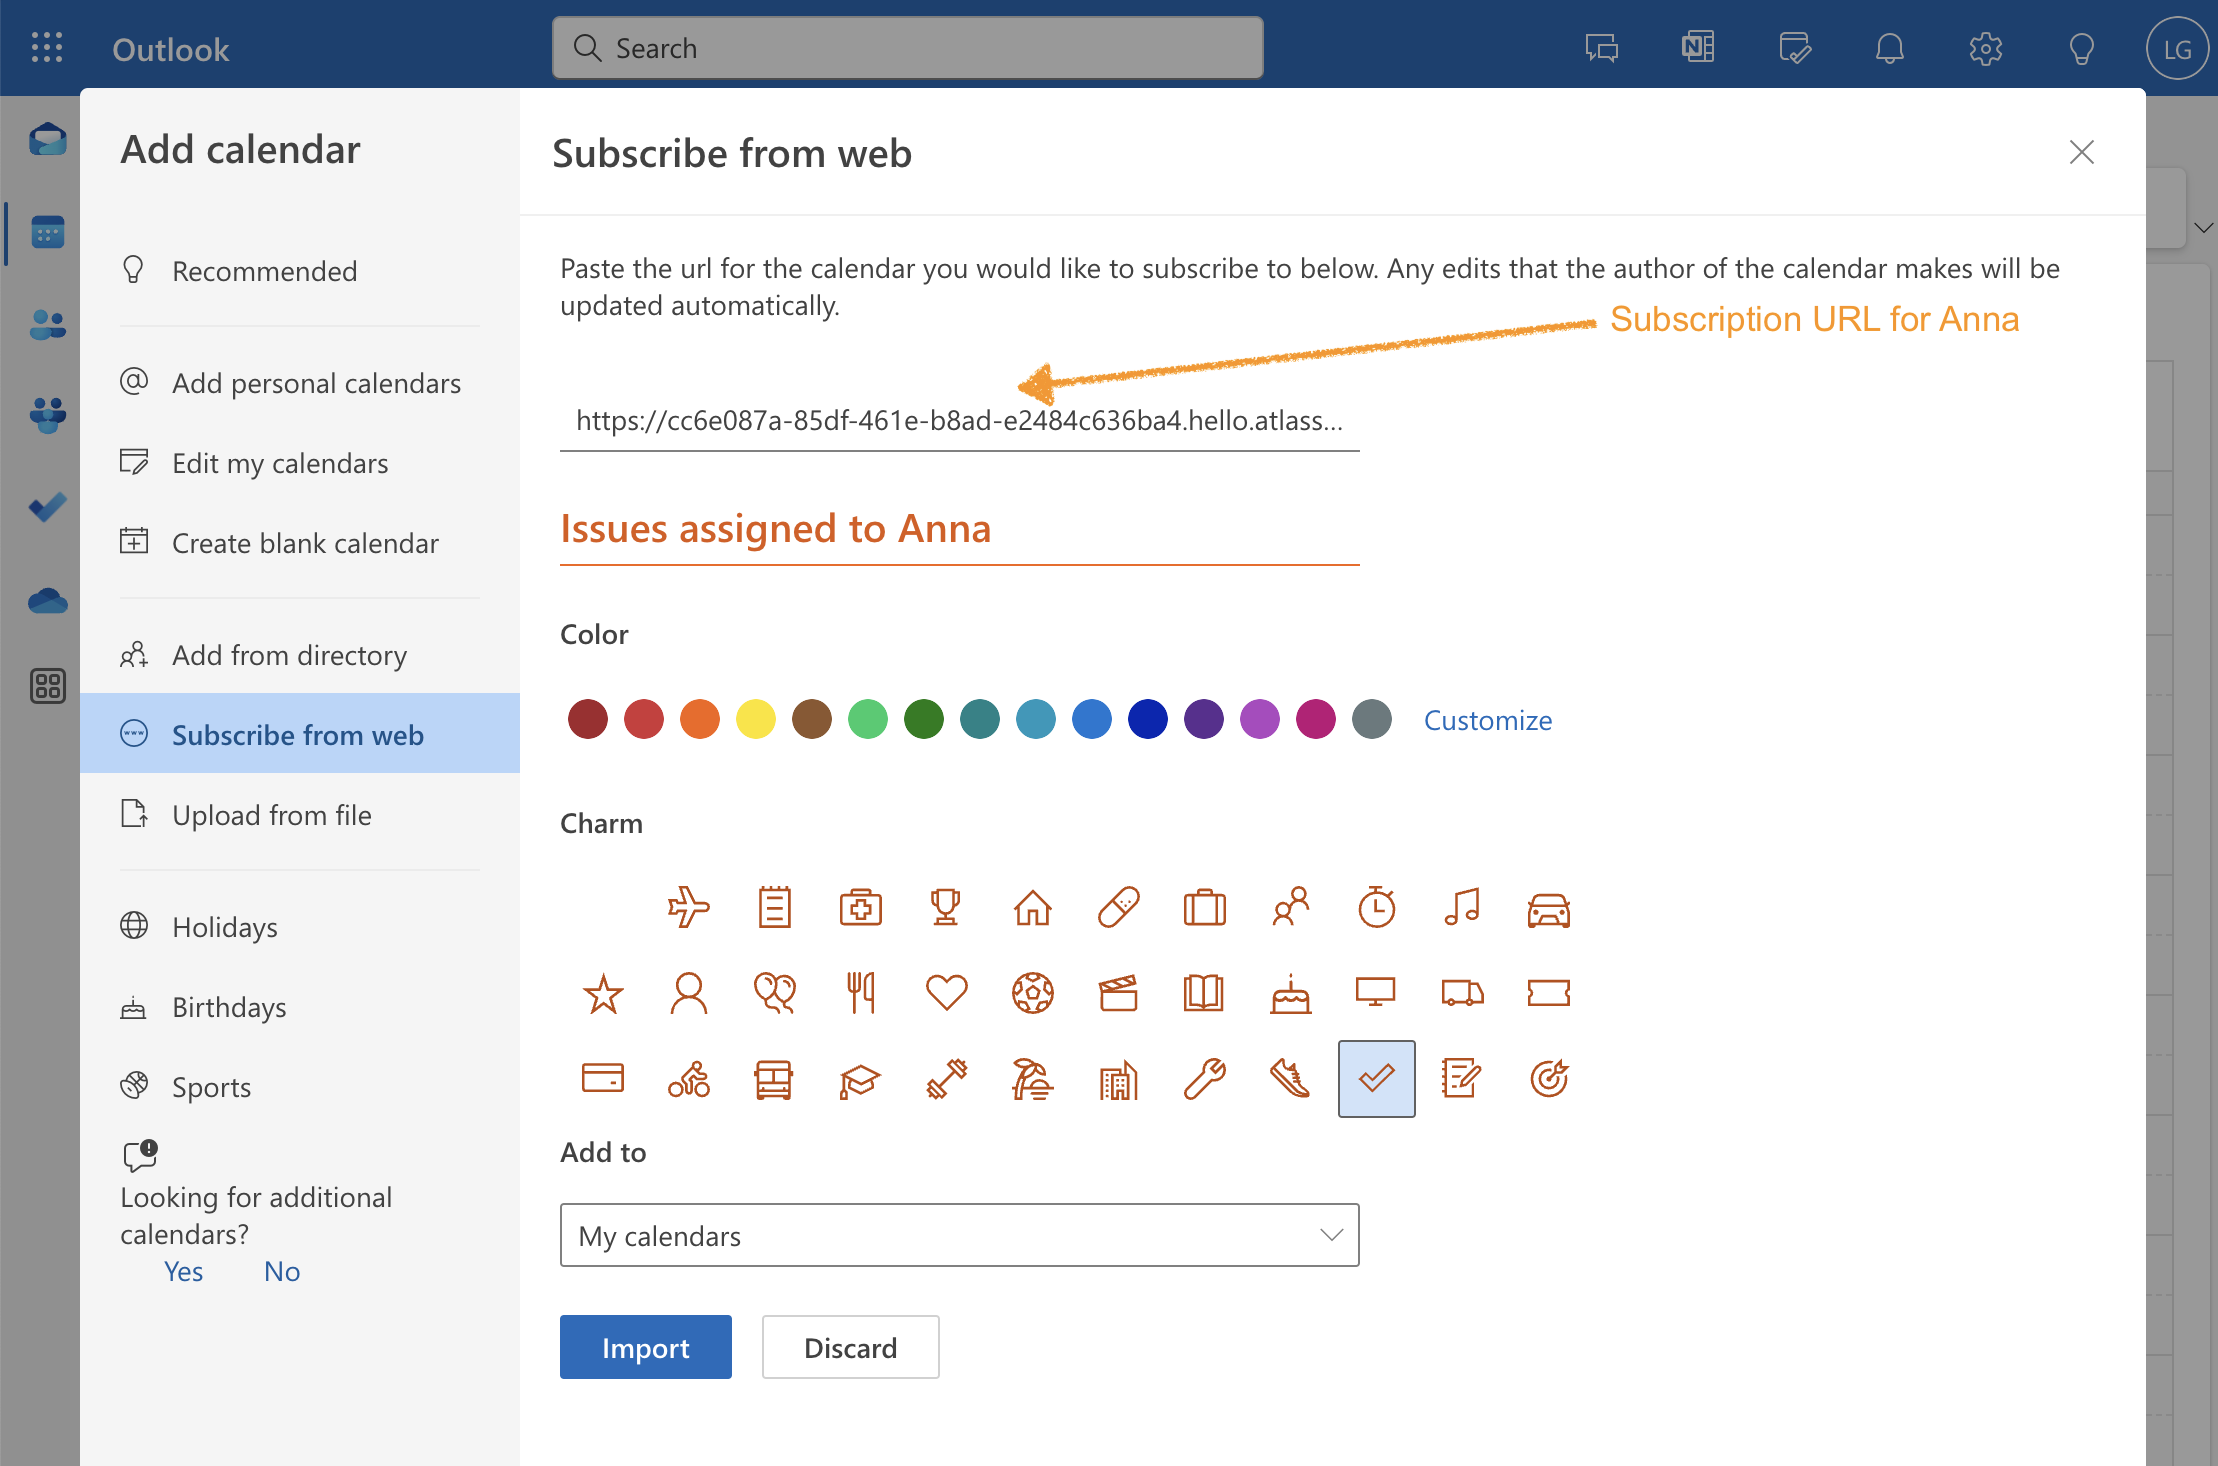Pick the heart charm icon
The height and width of the screenshot is (1466, 2218).
pos(946,993)
